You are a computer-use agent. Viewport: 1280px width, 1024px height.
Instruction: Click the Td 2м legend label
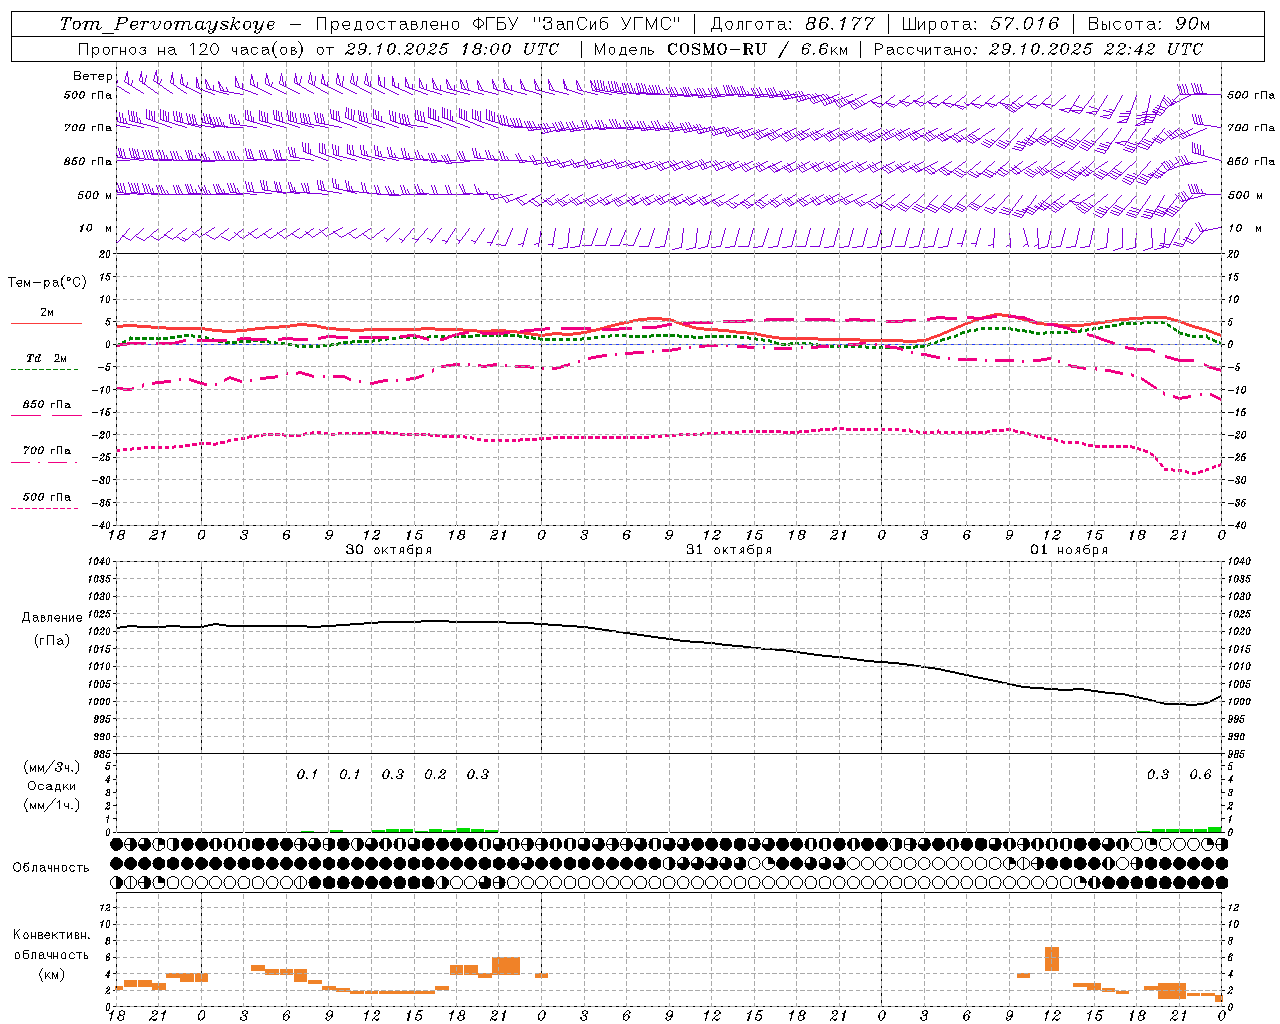click(47, 358)
